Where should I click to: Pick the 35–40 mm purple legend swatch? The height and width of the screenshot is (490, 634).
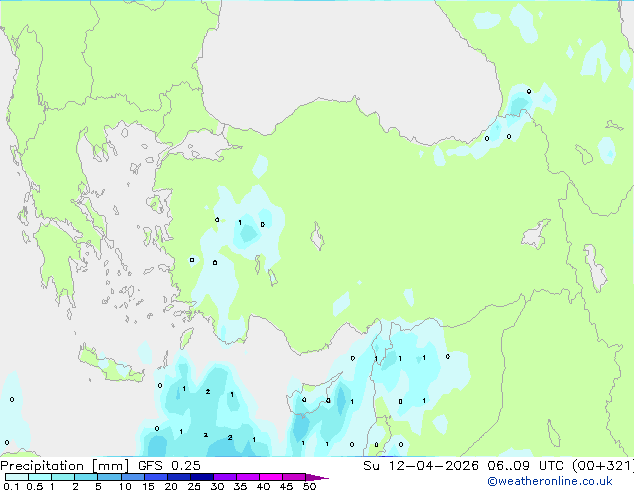(248, 477)
